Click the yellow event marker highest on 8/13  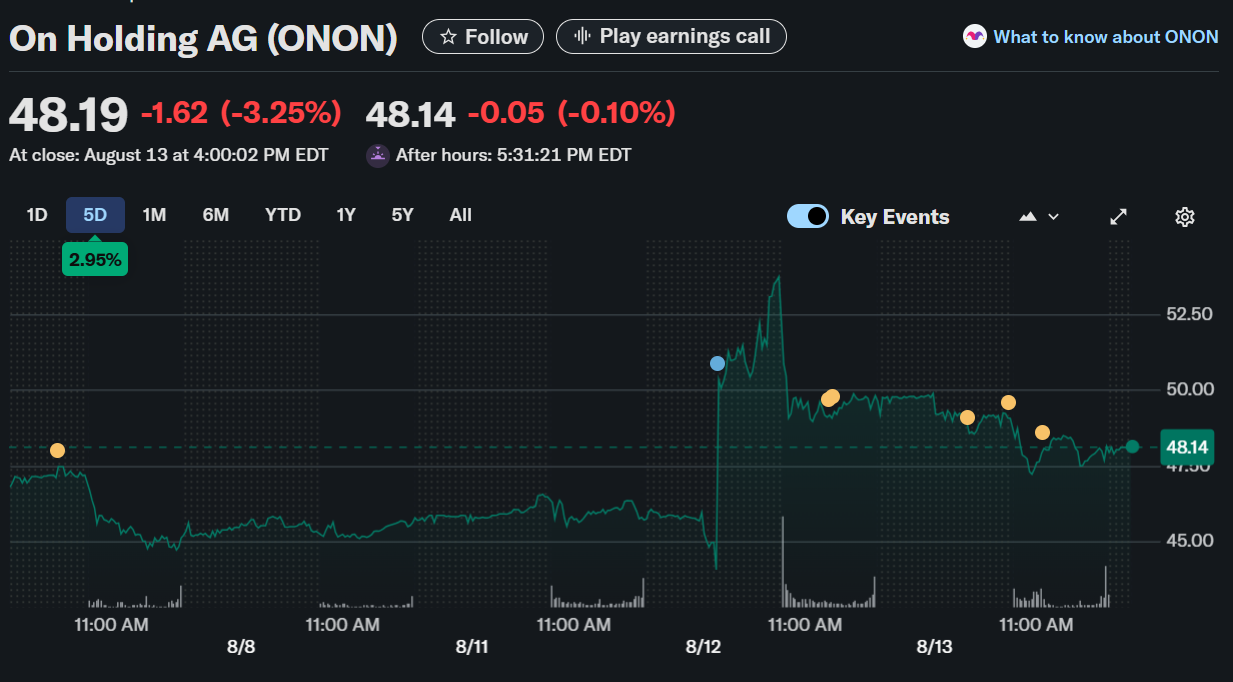click(x=1008, y=402)
